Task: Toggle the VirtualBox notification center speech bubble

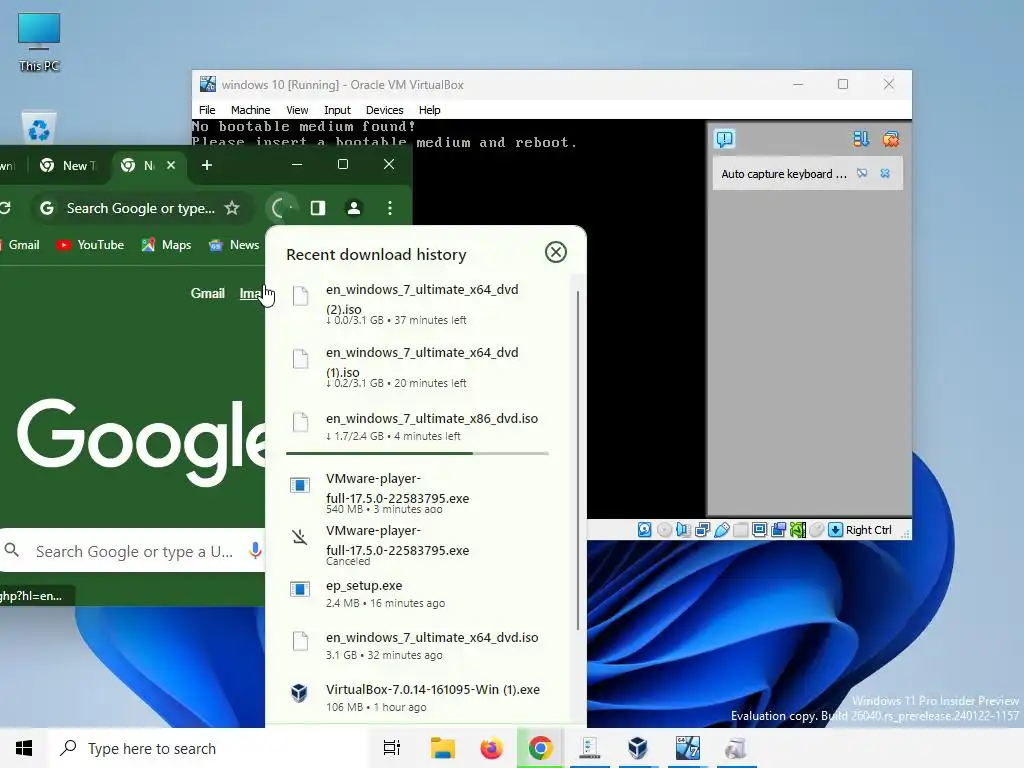Action: [x=725, y=138]
